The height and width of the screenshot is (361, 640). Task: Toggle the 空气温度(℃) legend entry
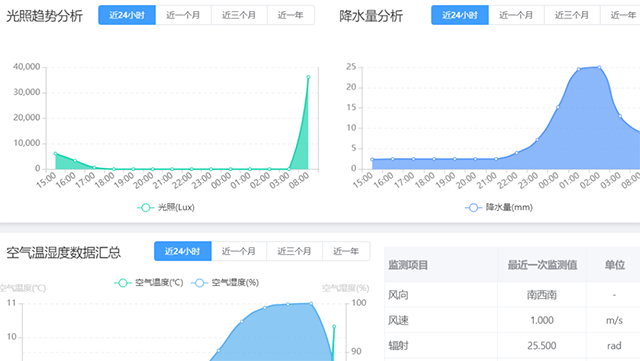[149, 283]
